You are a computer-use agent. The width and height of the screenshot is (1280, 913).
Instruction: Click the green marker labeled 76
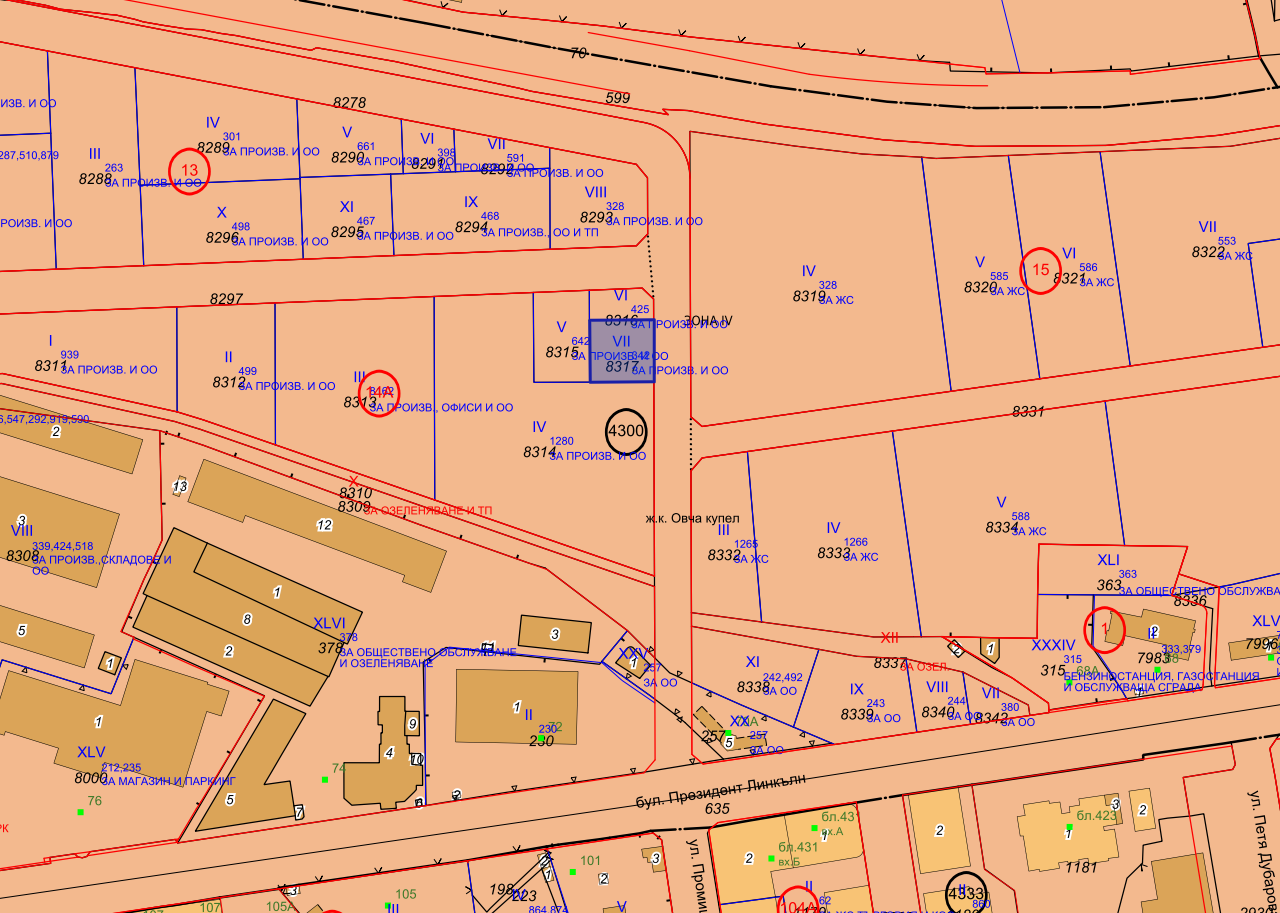(80, 812)
